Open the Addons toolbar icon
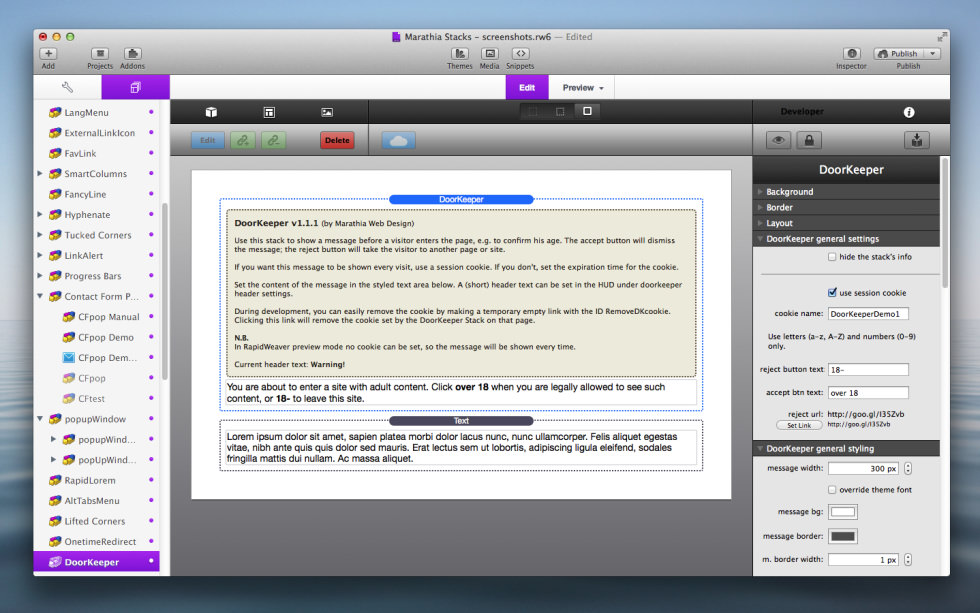The width and height of the screenshot is (980, 613). pos(132,54)
